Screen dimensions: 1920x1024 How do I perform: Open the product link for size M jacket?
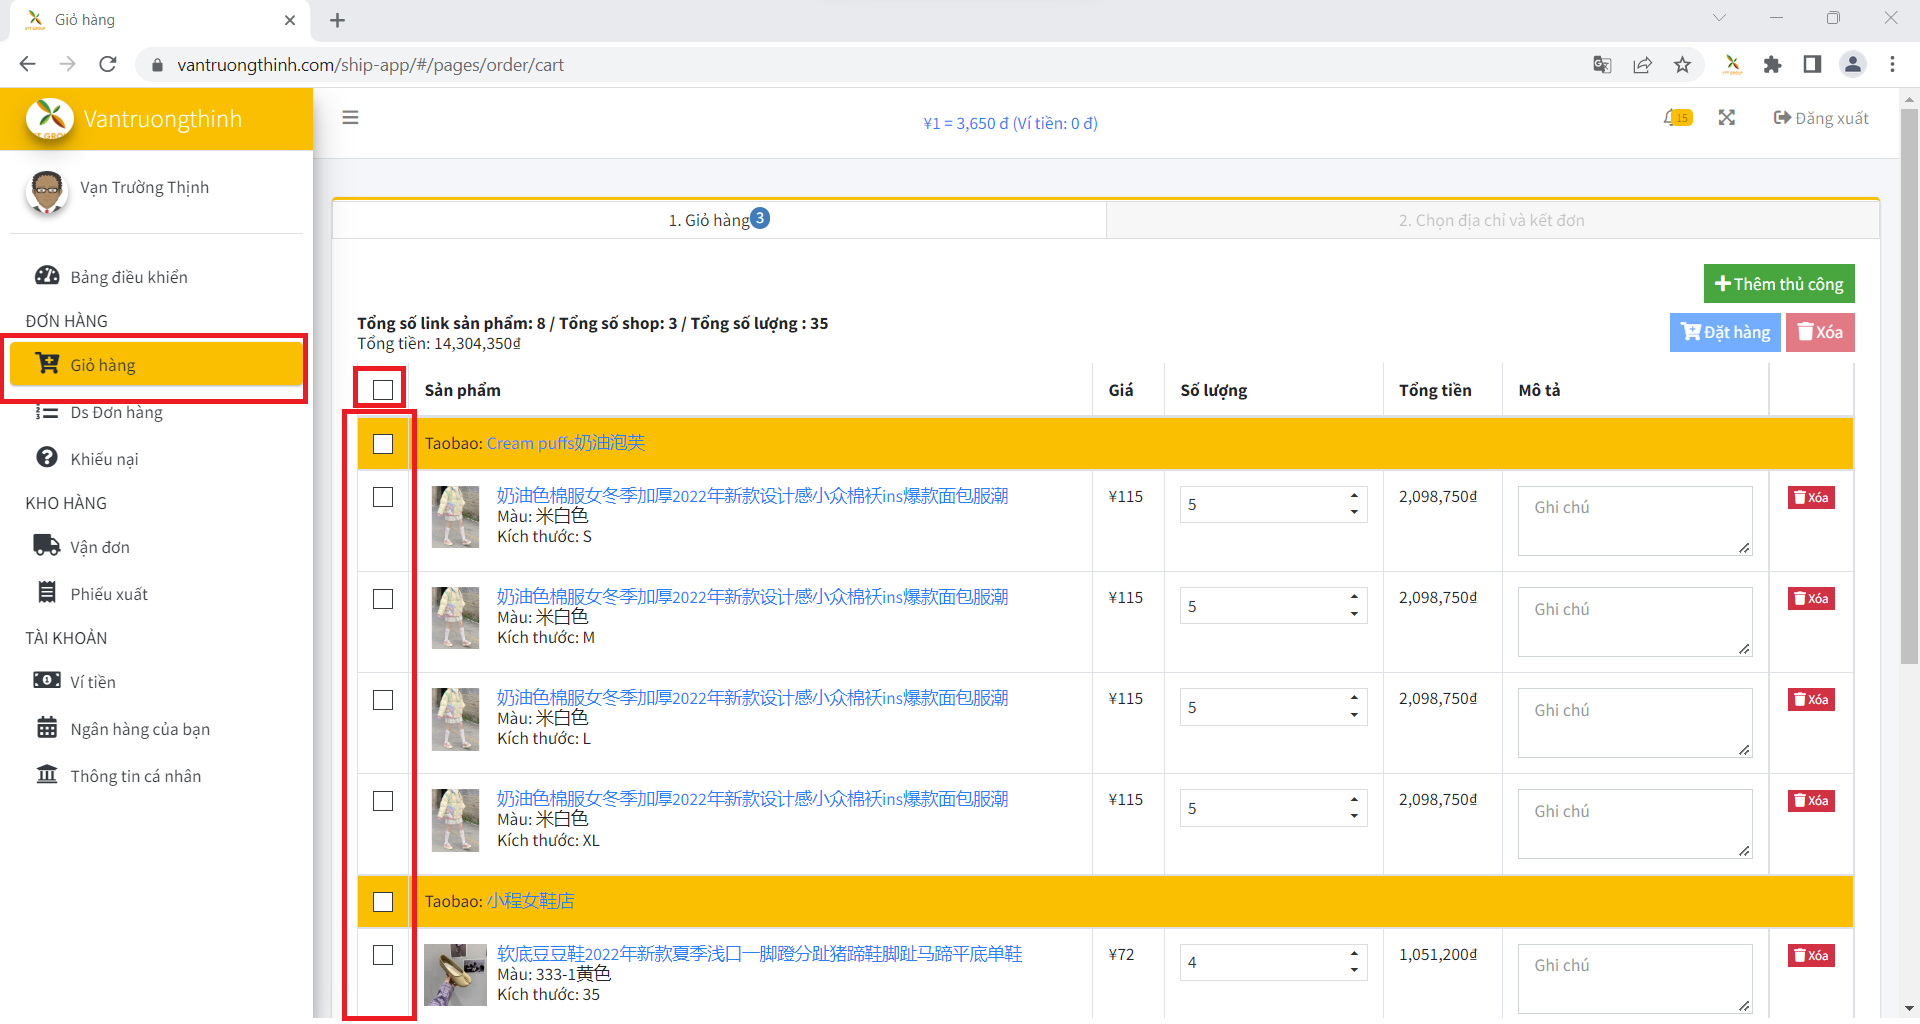tap(752, 597)
